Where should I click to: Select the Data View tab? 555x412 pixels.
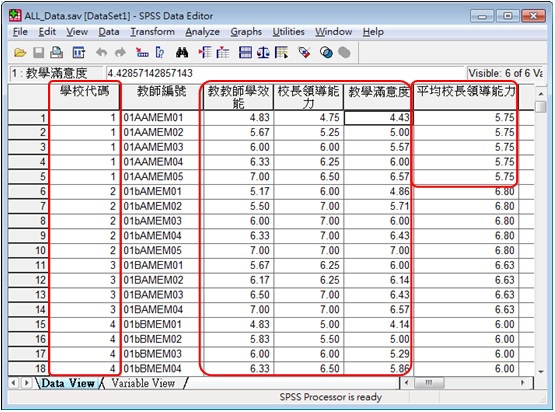click(68, 383)
